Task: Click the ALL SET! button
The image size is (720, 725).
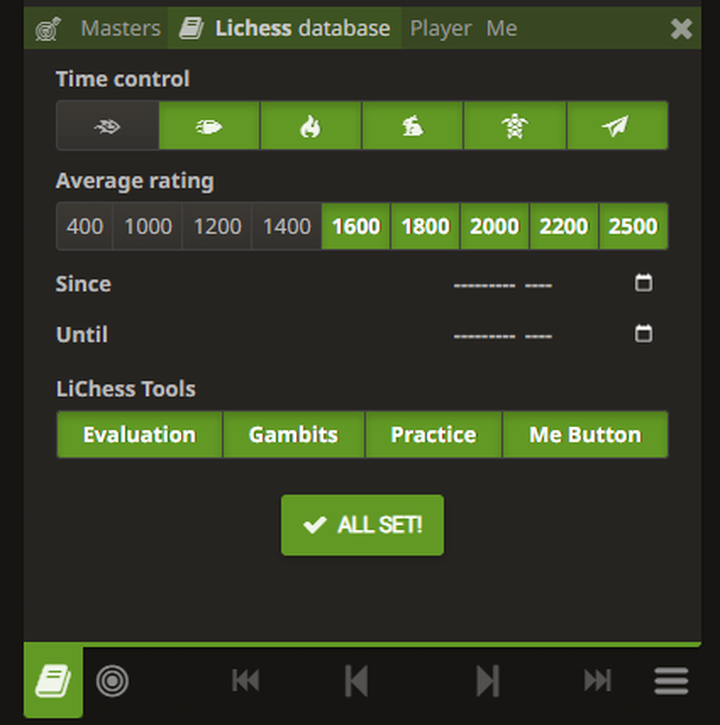Action: [x=362, y=525]
